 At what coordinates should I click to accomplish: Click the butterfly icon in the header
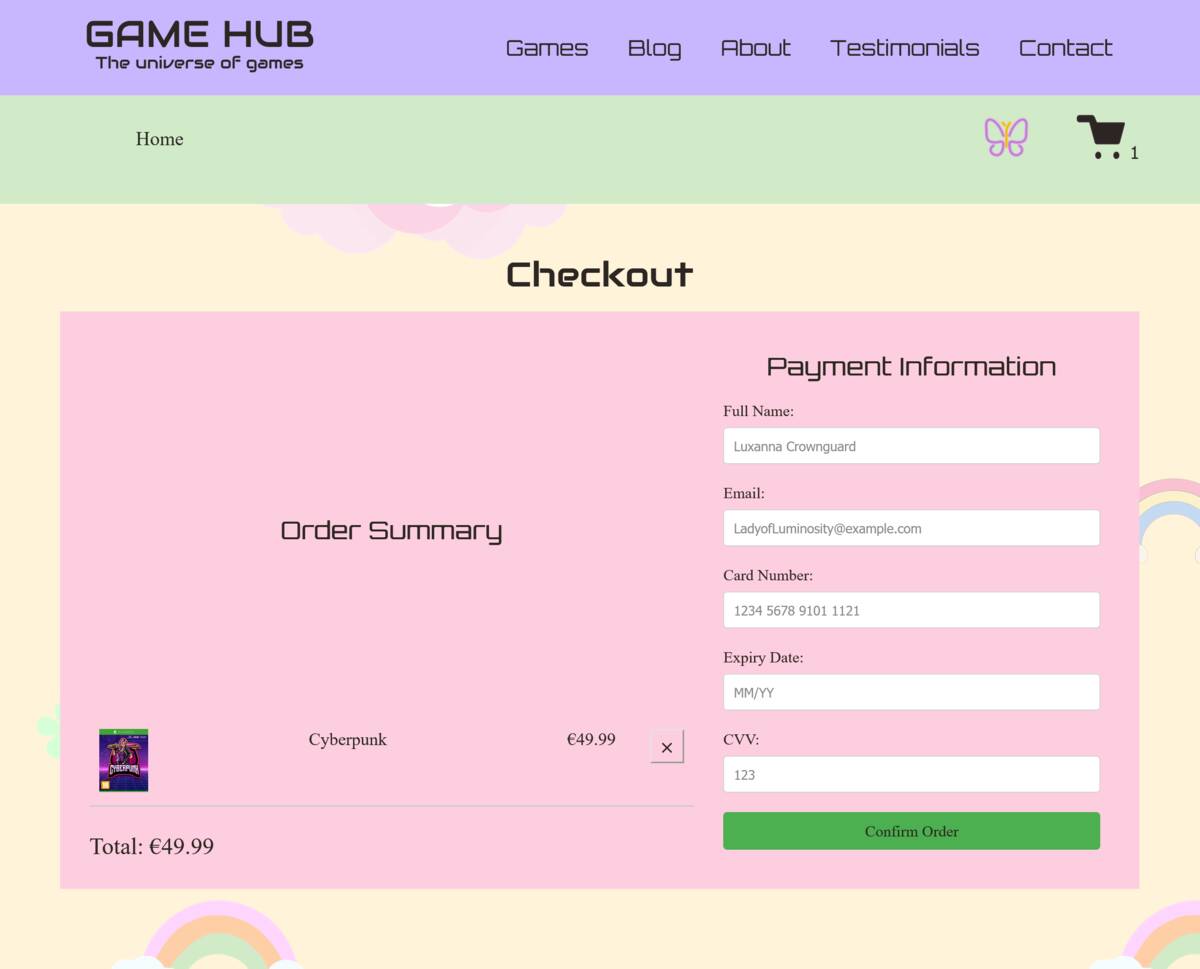pyautogui.click(x=1005, y=137)
